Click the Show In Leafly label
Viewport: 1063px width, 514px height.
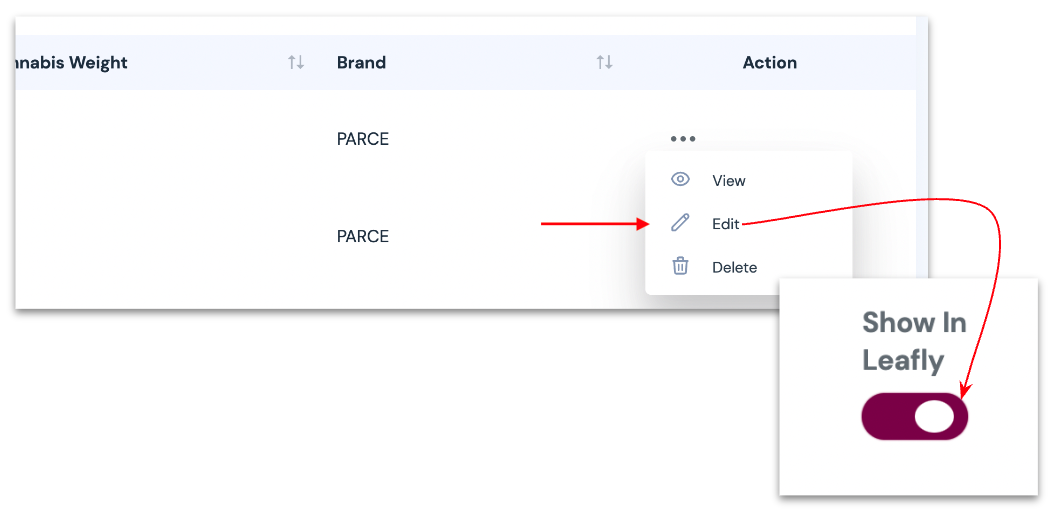913,341
